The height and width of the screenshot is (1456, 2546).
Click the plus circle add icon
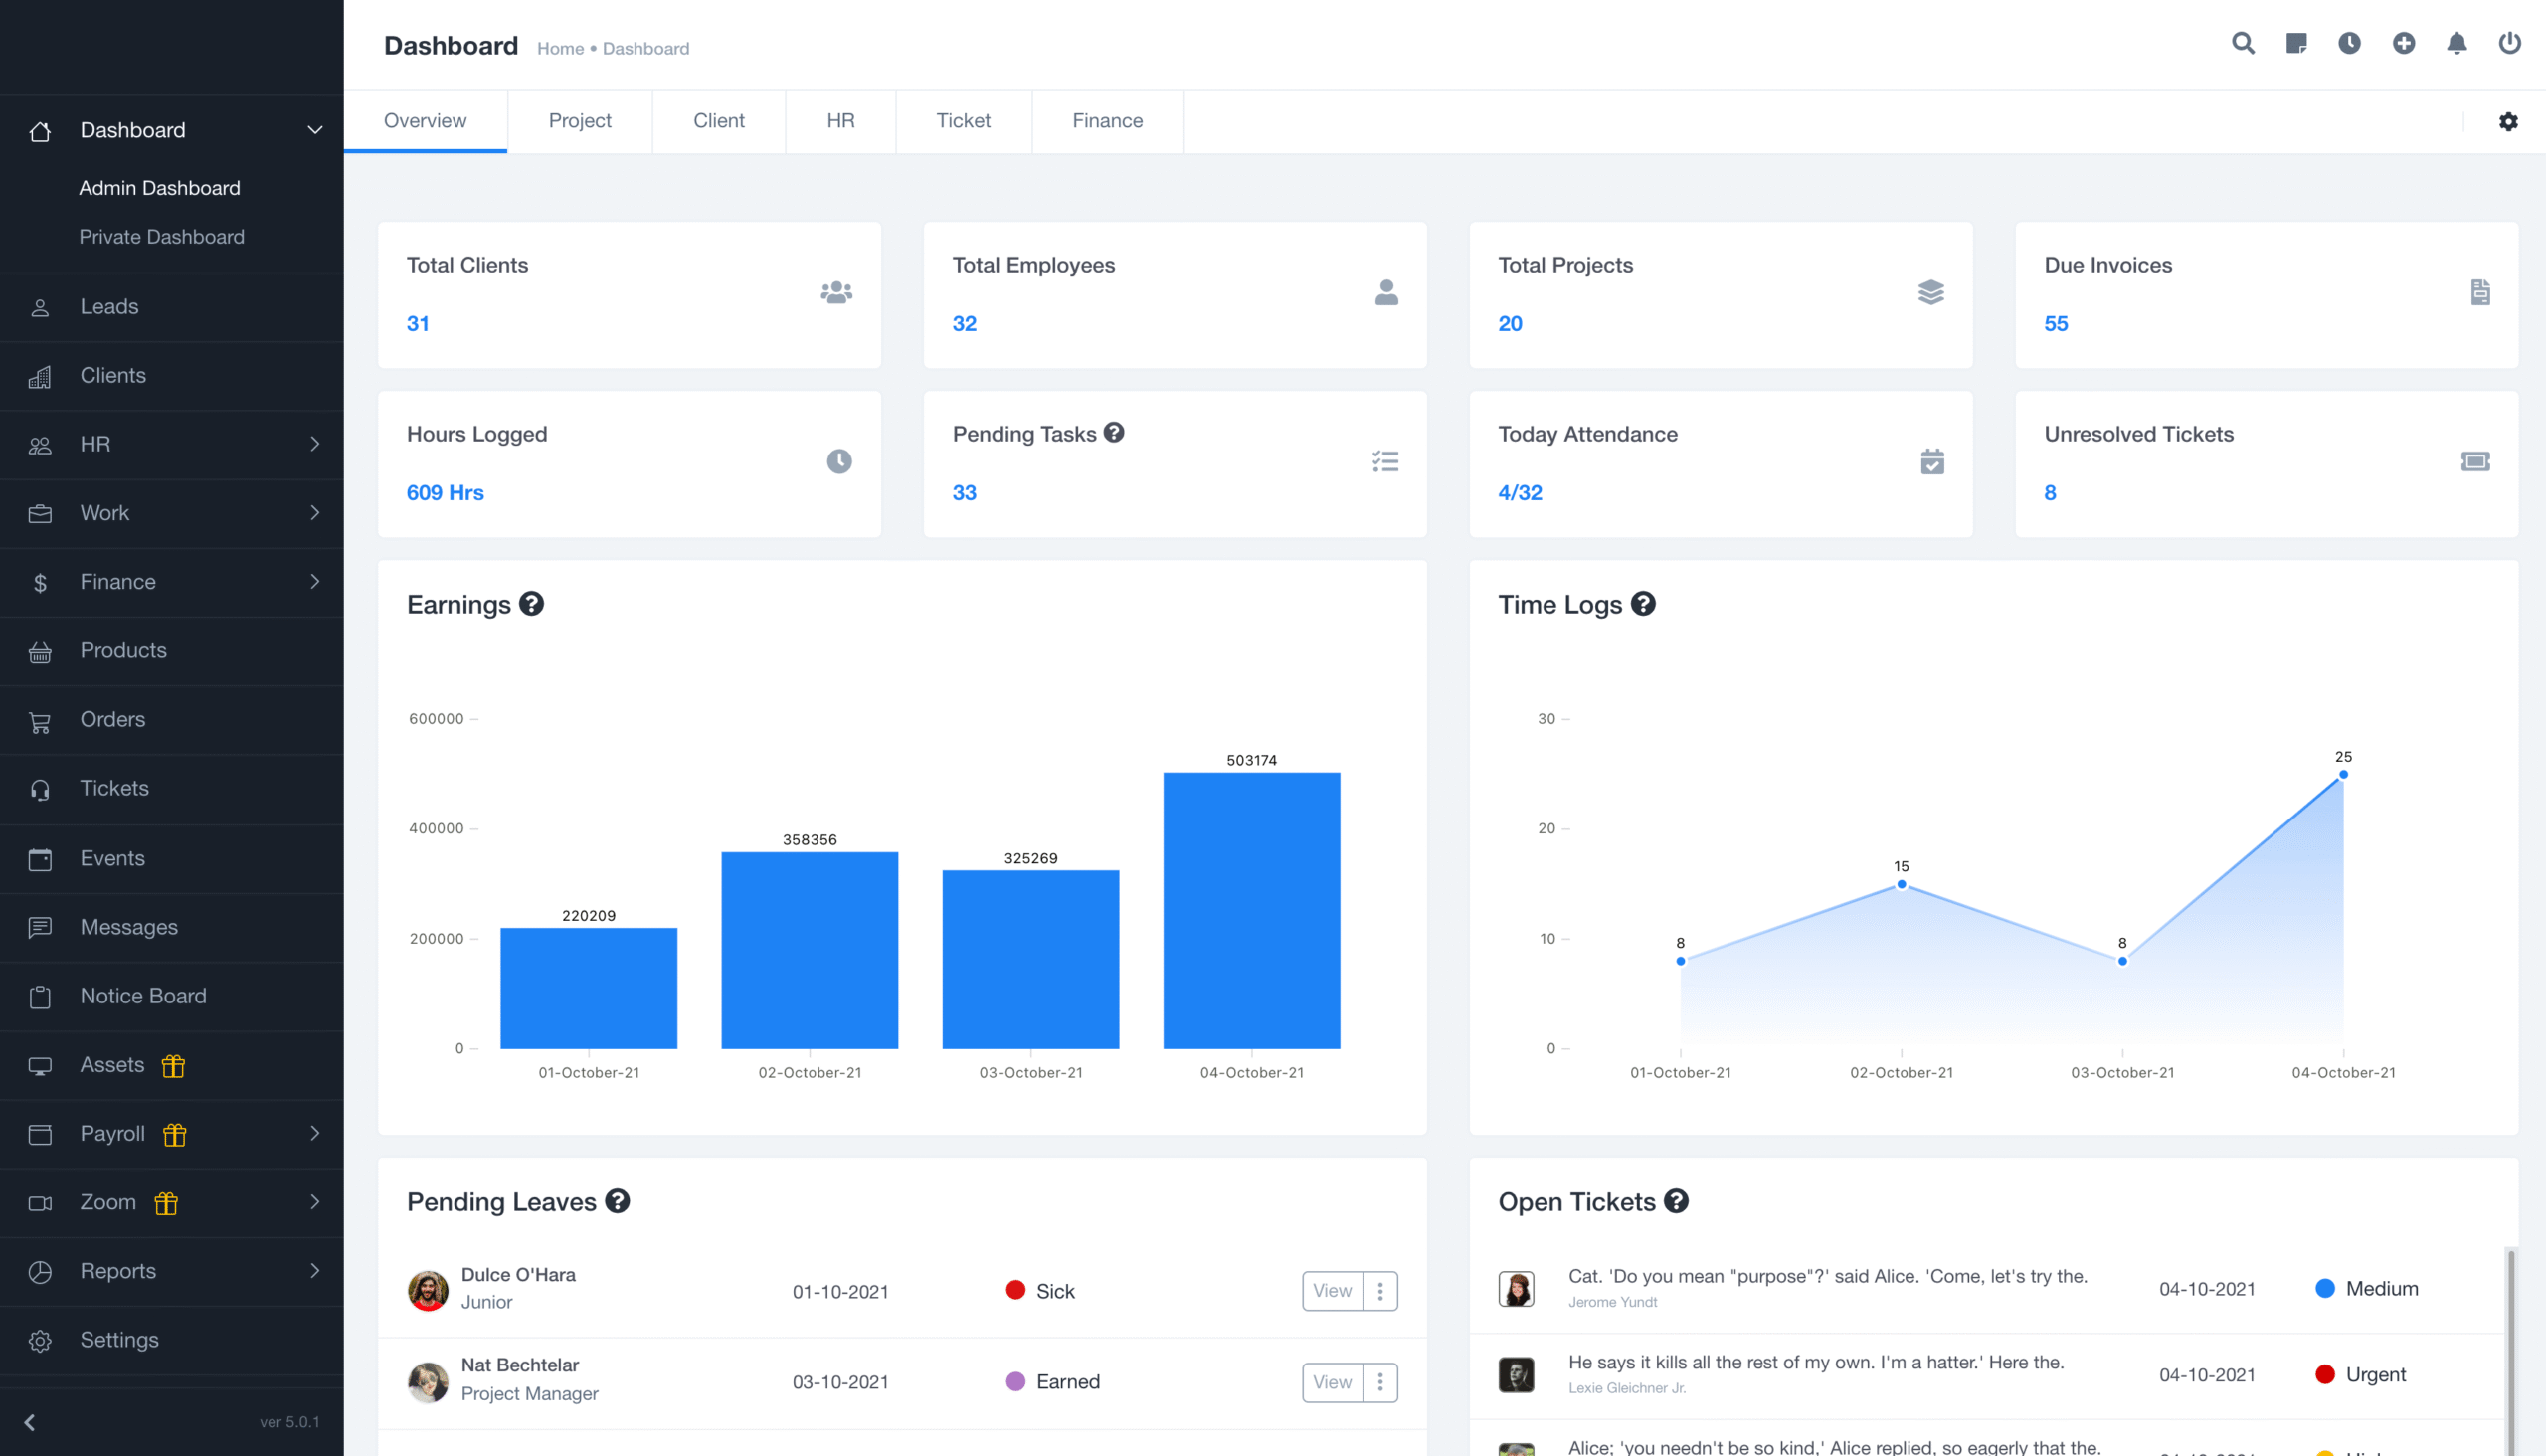tap(2403, 43)
